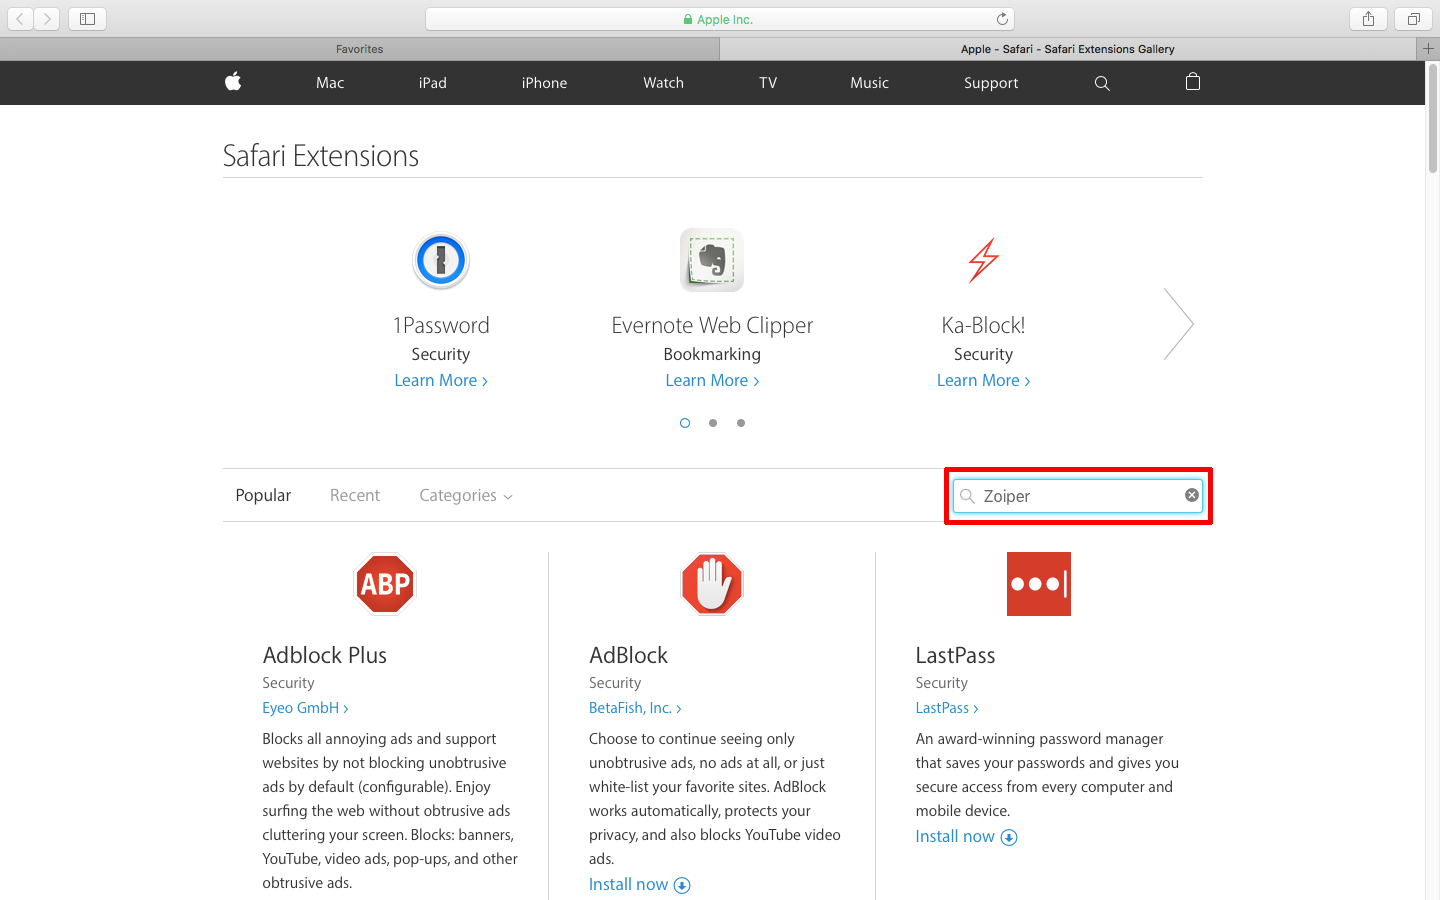This screenshot has width=1440, height=900.
Task: Show Safari sidebar with toolbar button
Action: [x=87, y=19]
